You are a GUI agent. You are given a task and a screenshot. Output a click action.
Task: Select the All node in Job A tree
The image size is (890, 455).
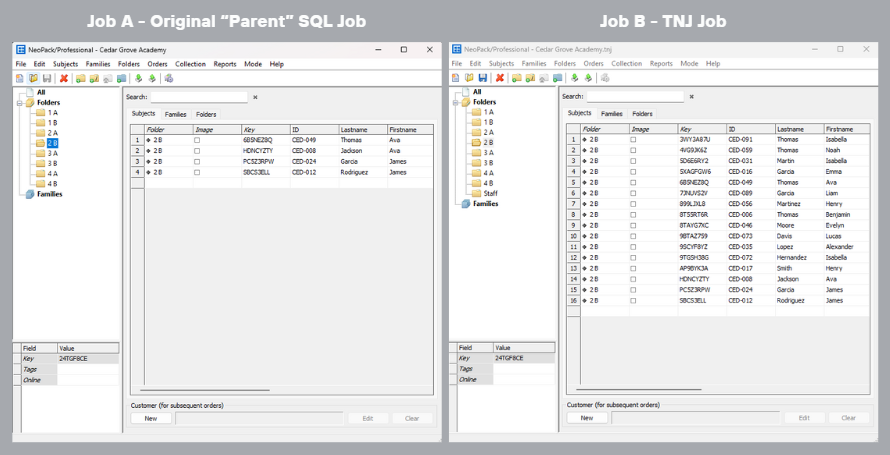pos(41,92)
